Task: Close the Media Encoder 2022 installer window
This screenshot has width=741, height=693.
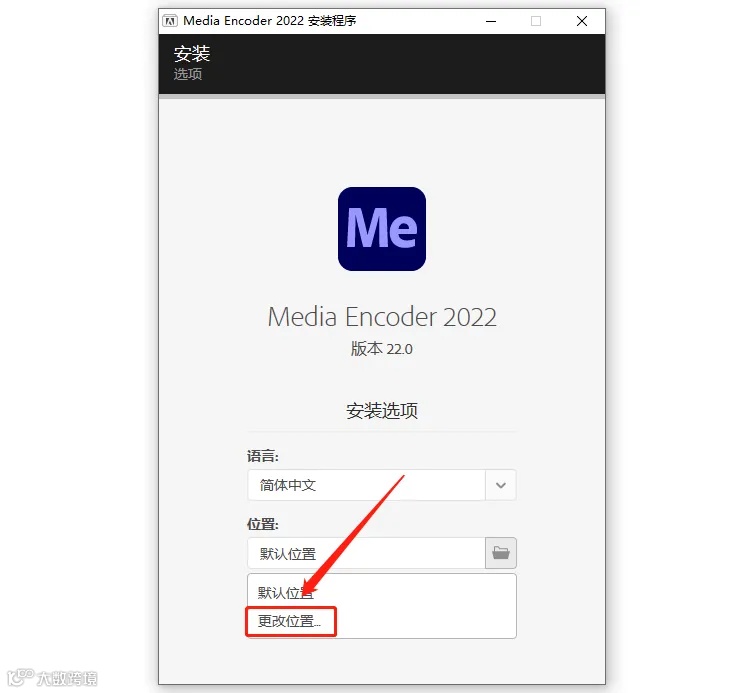Action: [582, 21]
